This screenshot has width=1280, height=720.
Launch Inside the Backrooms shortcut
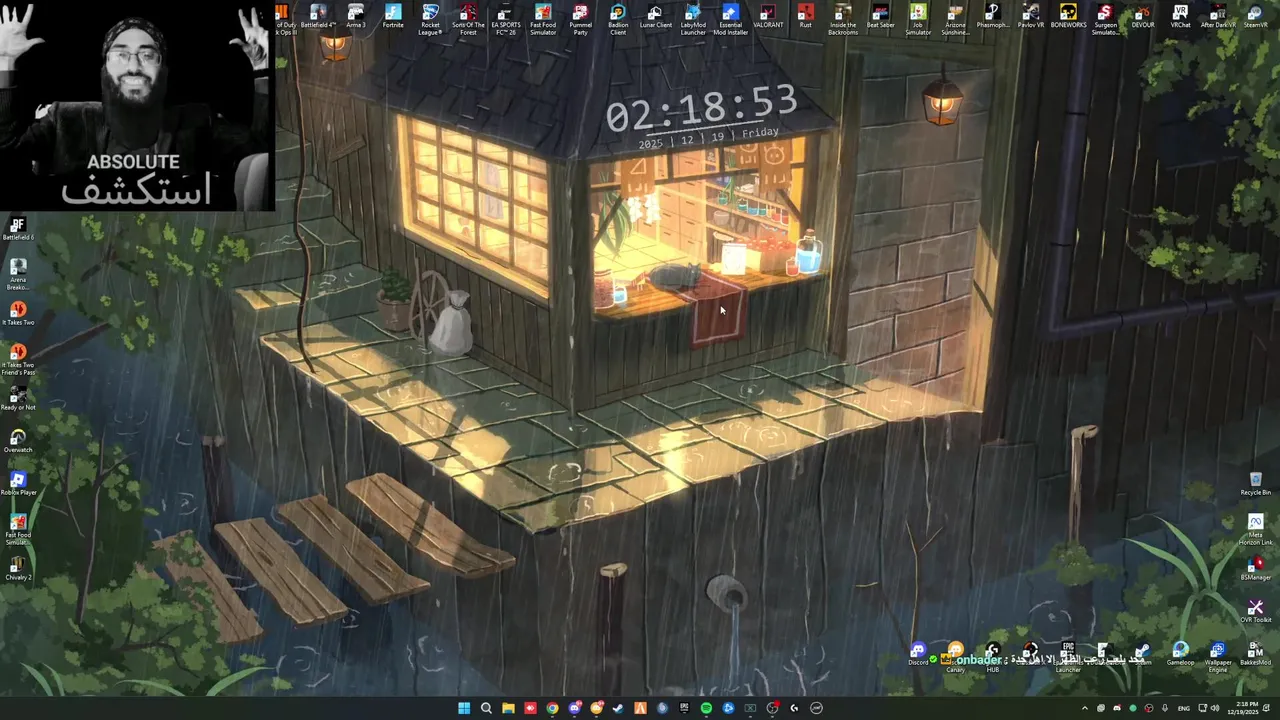click(x=843, y=19)
